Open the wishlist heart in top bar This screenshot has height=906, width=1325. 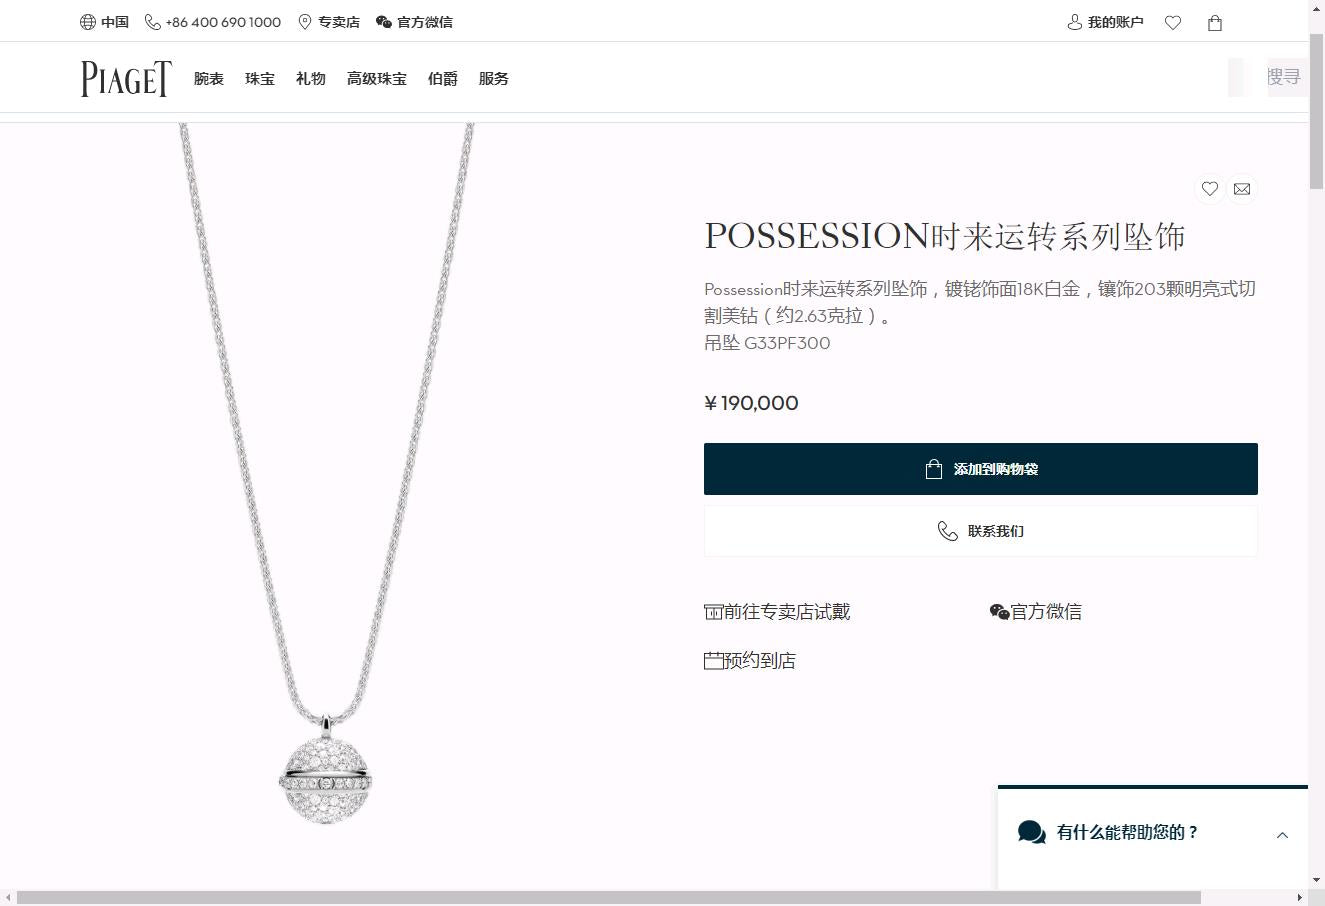pos(1173,22)
